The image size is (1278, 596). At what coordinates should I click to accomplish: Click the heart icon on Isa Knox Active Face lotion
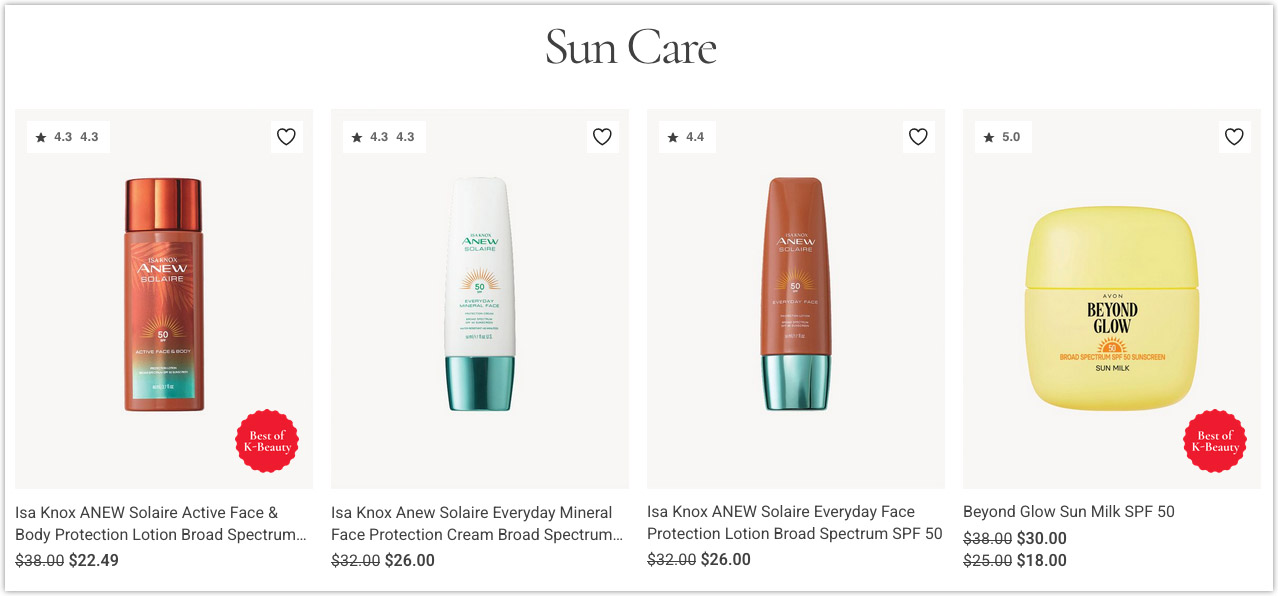click(287, 136)
